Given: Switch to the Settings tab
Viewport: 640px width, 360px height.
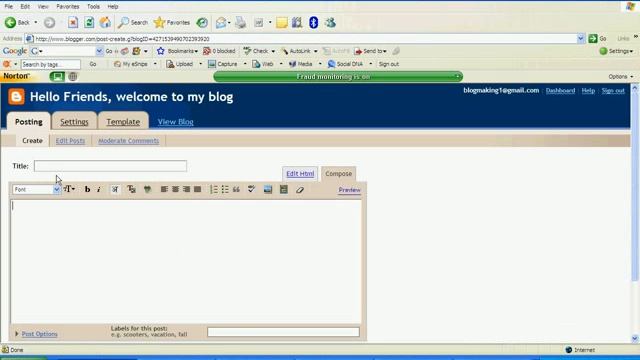Looking at the screenshot, I should [74, 122].
